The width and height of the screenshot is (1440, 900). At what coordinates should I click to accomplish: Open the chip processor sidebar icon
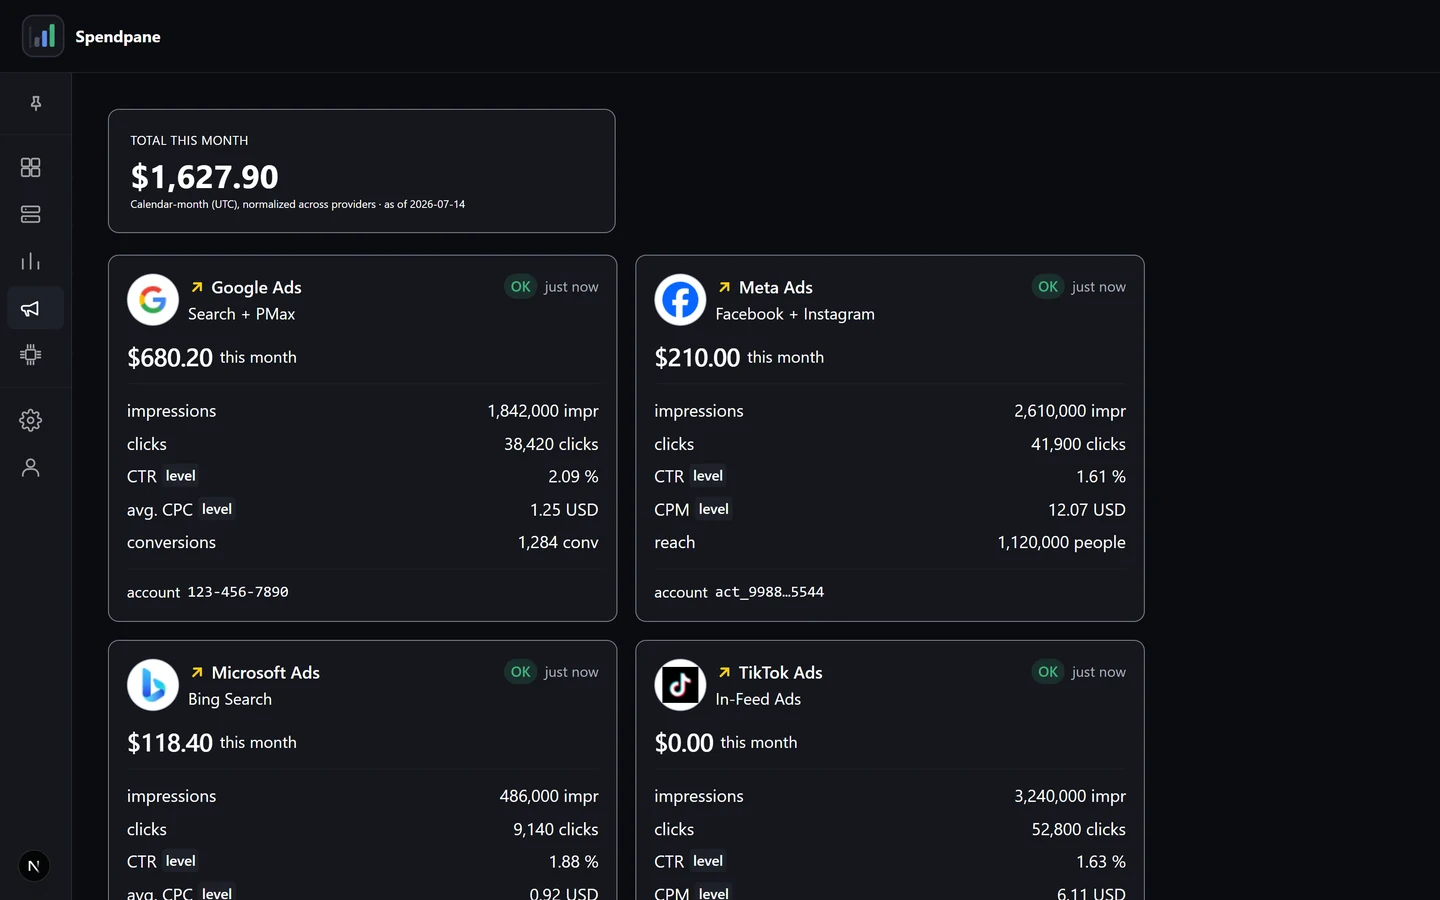pyautogui.click(x=31, y=355)
